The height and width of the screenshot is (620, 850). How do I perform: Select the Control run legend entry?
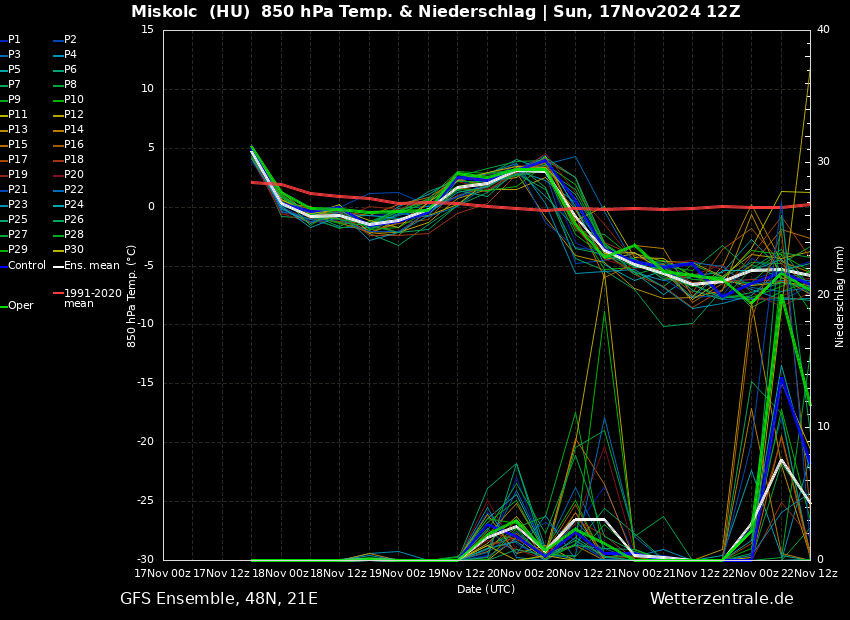pyautogui.click(x=26, y=266)
